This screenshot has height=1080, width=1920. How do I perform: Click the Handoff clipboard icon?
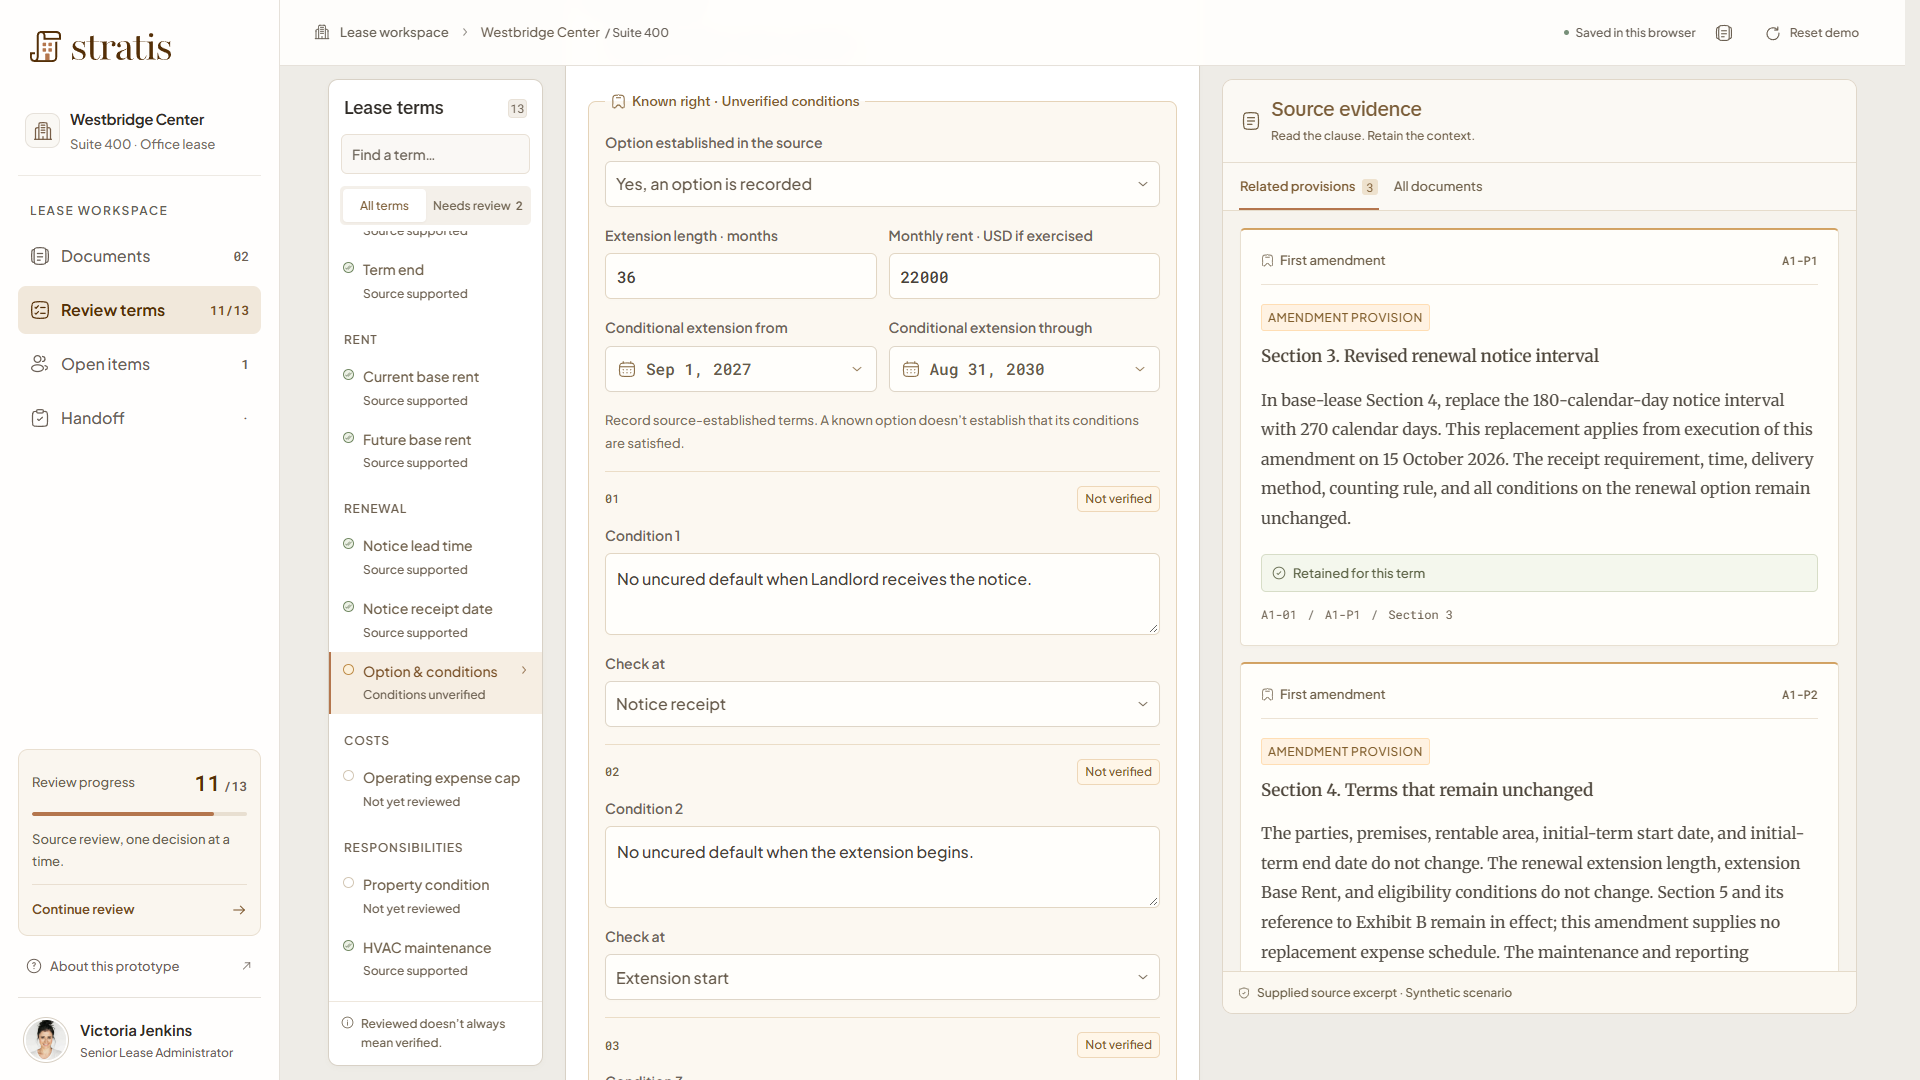[40, 418]
